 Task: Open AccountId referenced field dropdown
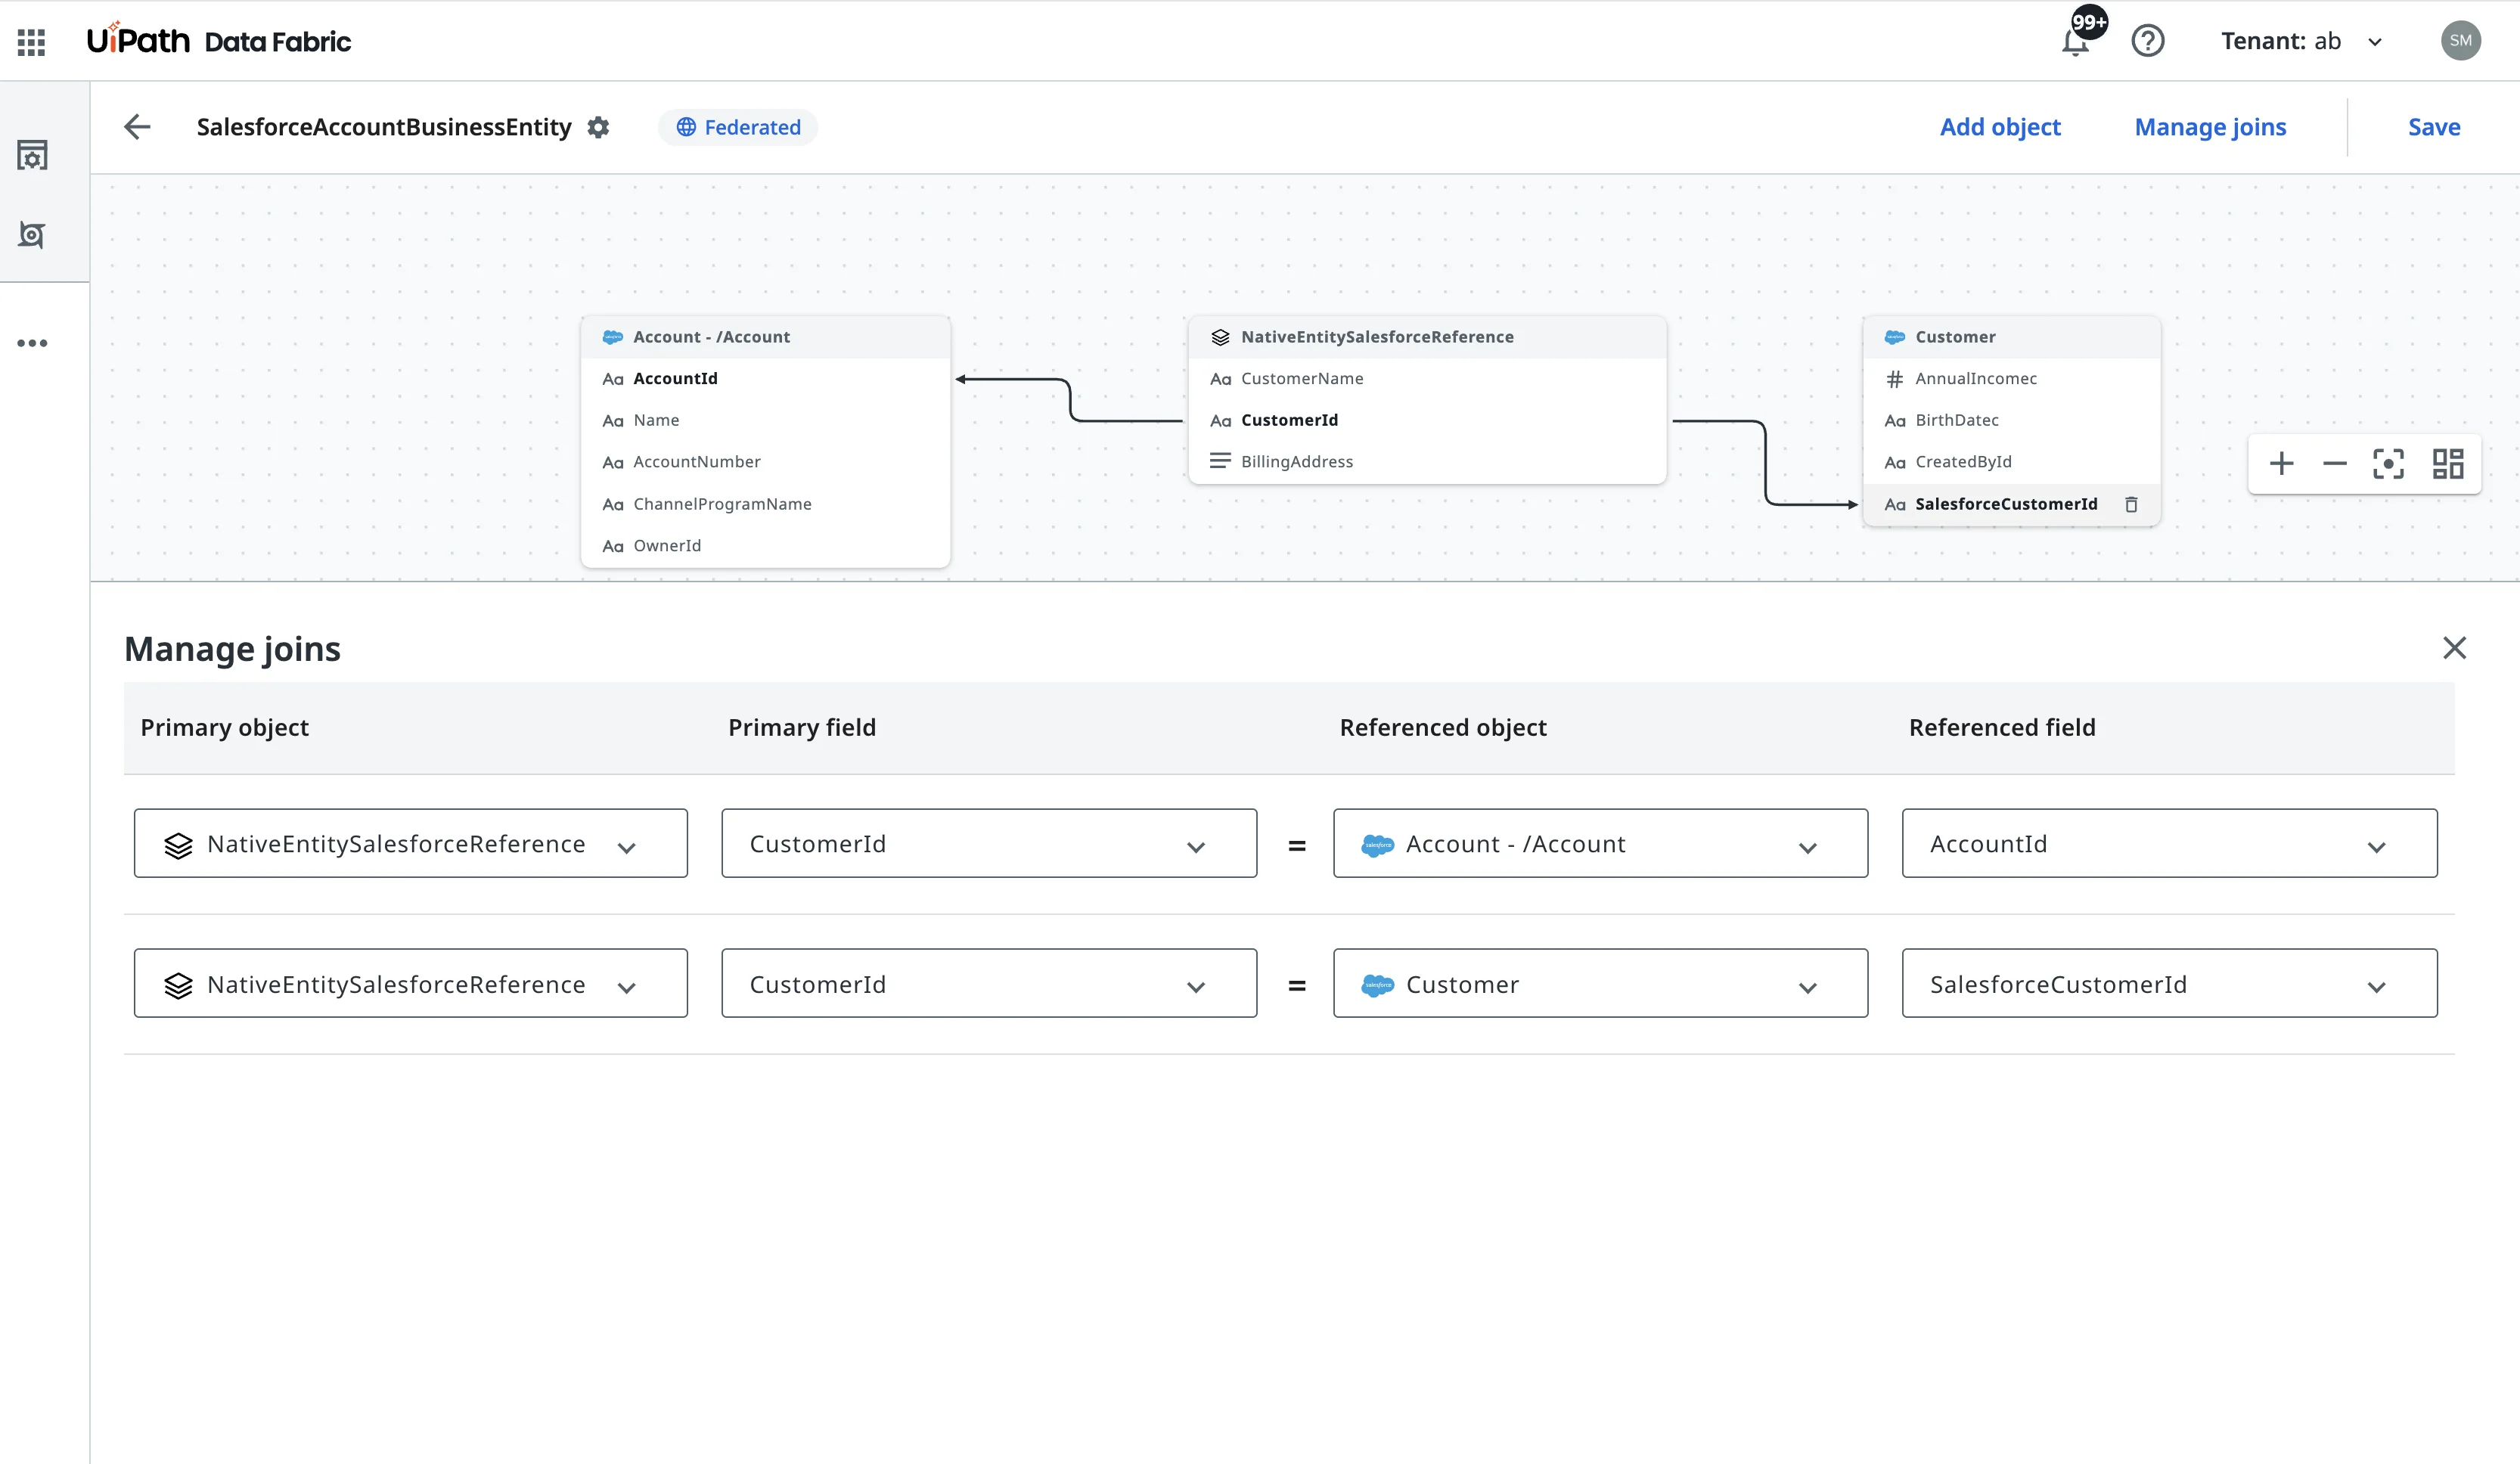click(2169, 844)
